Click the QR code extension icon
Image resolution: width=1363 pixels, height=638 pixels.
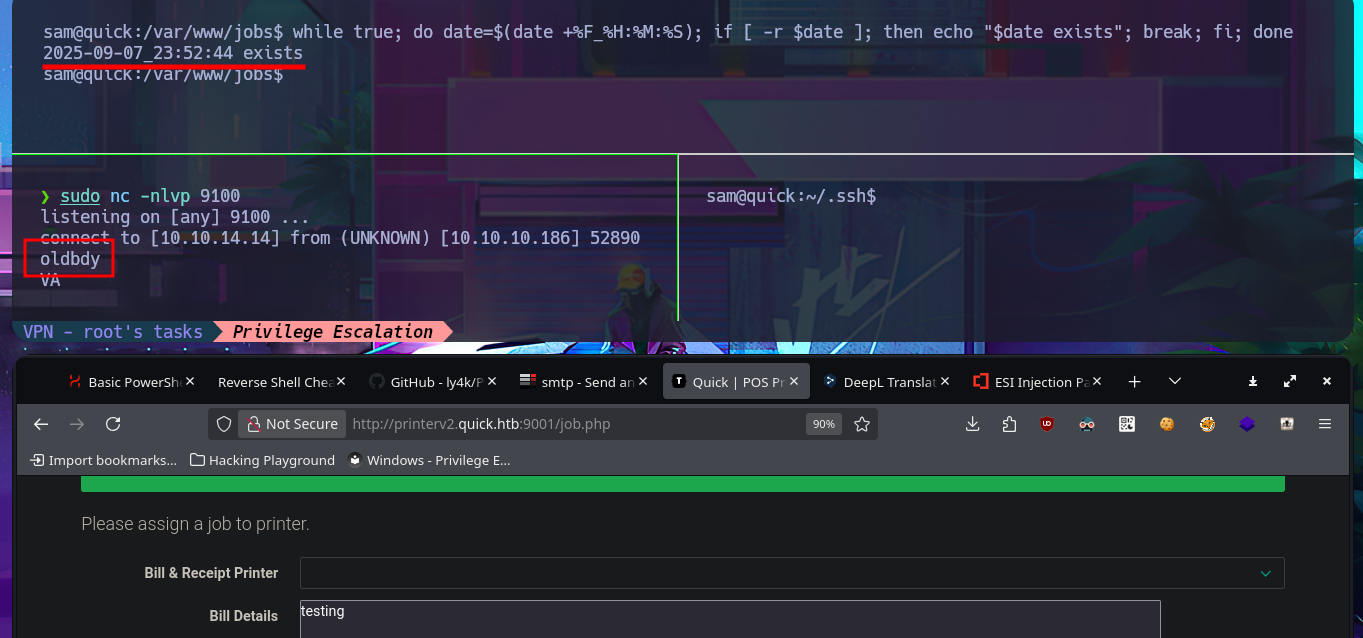pyautogui.click(x=1127, y=424)
